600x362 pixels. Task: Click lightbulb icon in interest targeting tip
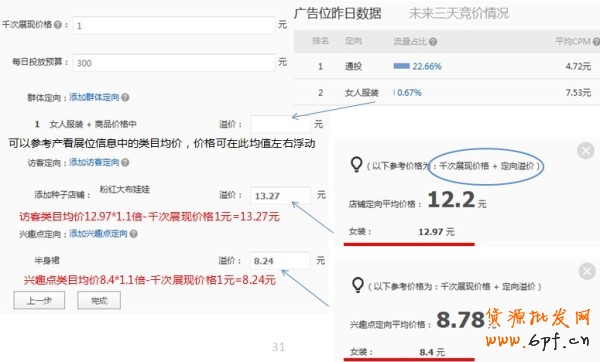tap(357, 285)
